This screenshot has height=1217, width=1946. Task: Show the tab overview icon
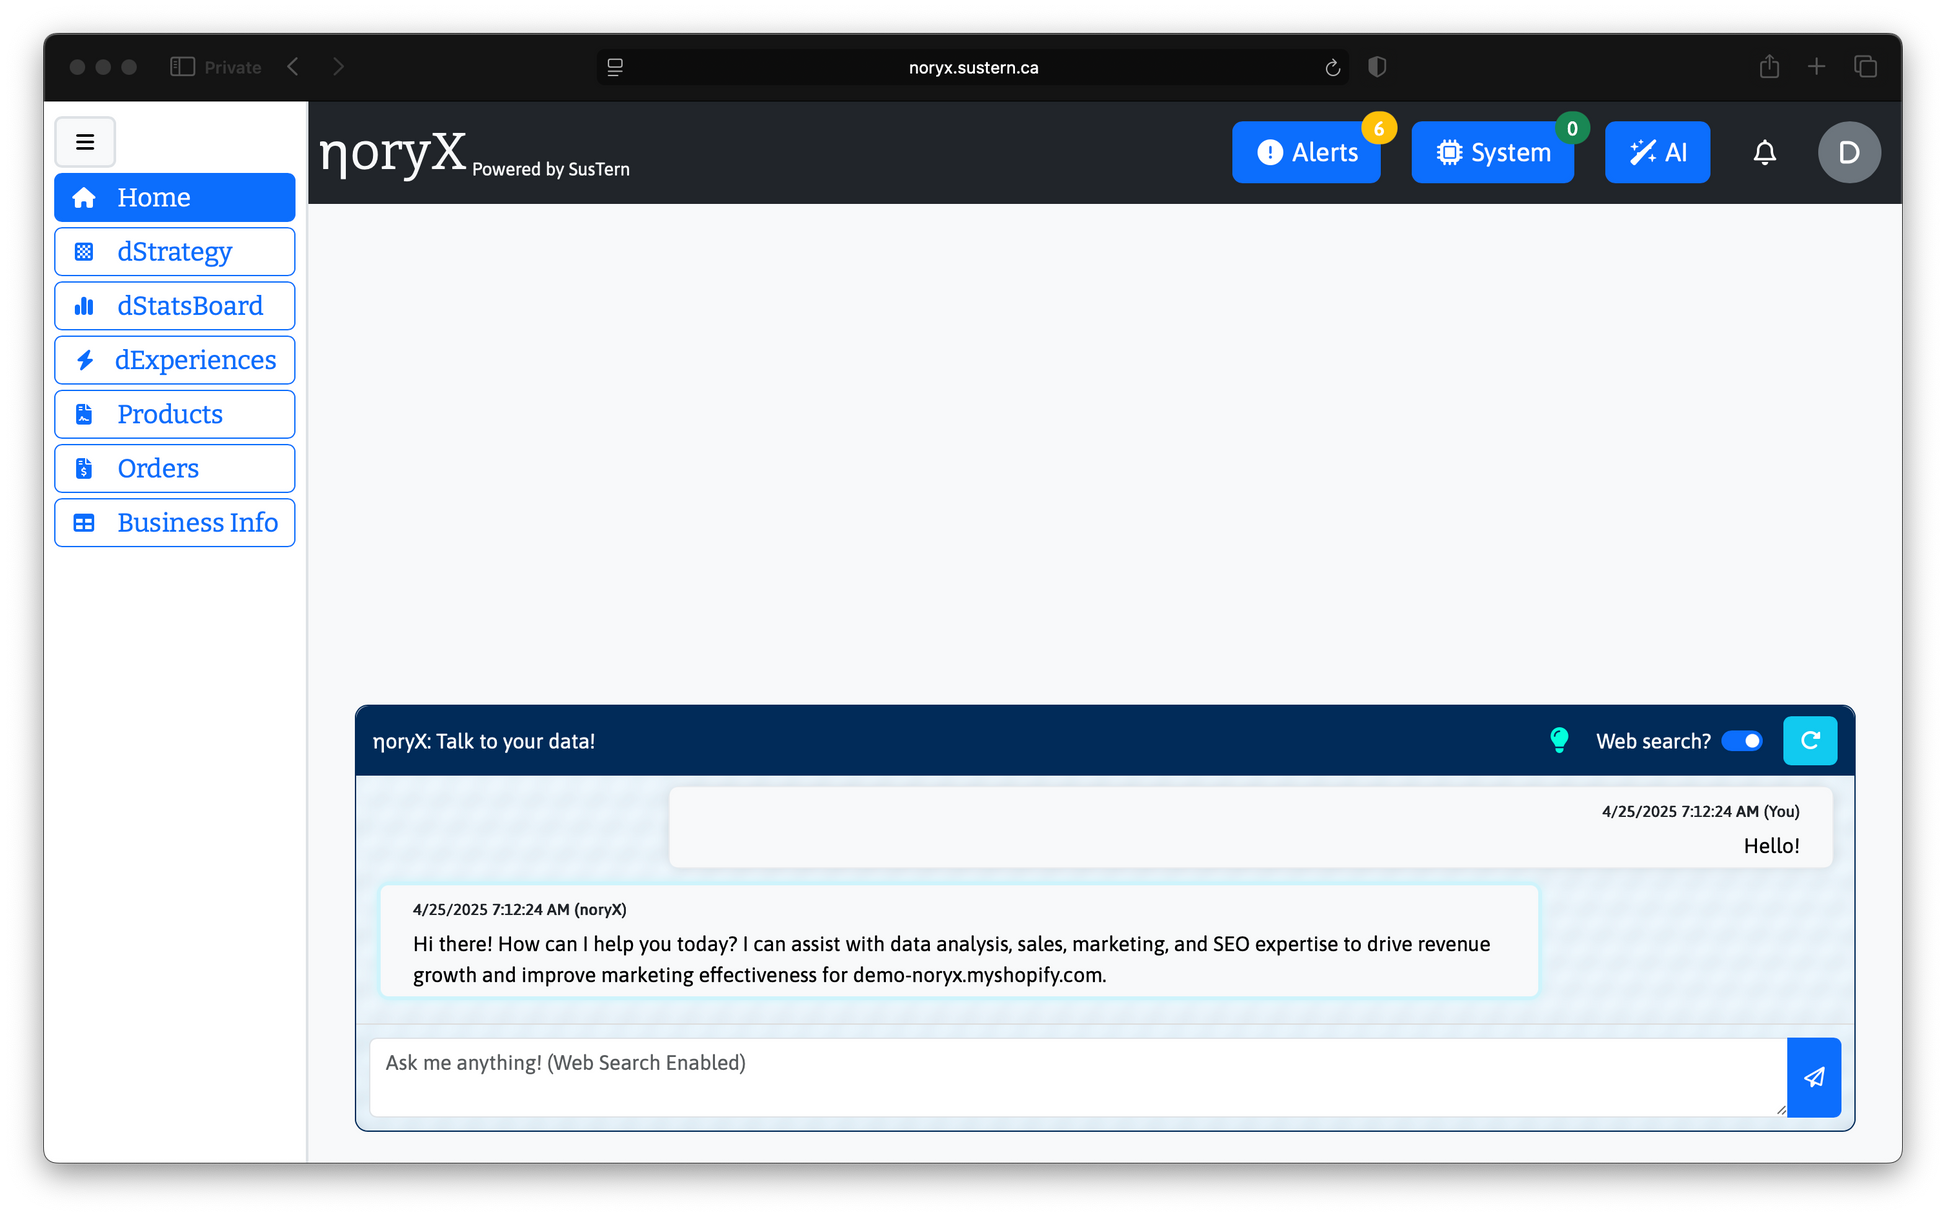(1865, 66)
